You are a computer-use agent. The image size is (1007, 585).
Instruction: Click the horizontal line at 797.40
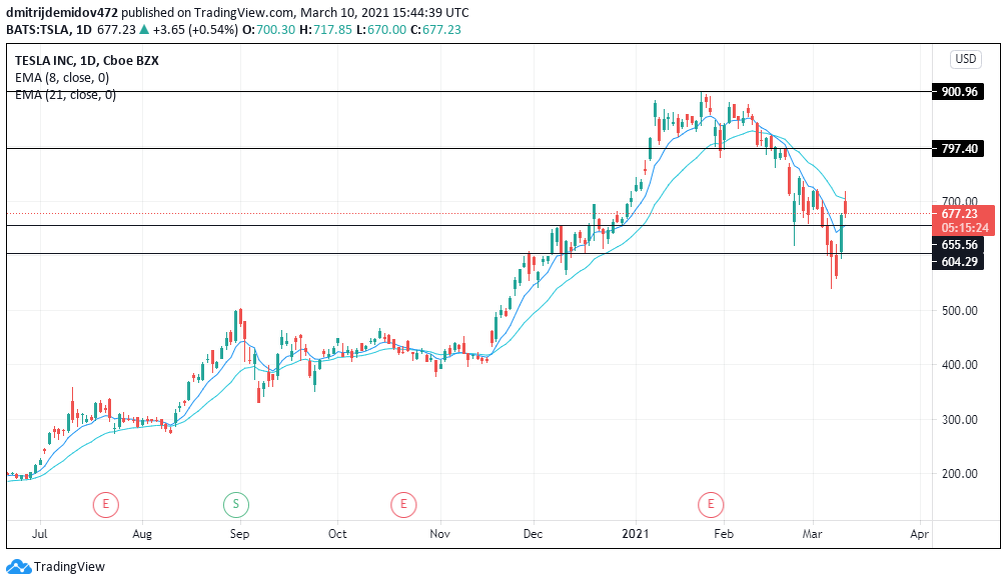tap(469, 149)
